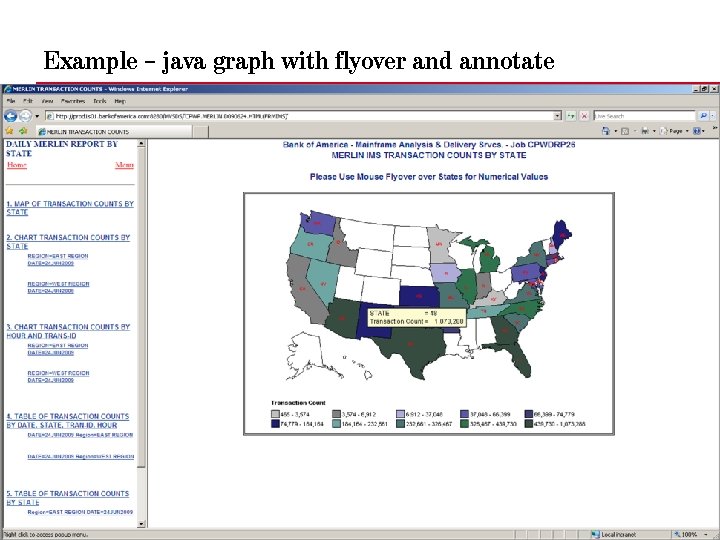Click the legend swatch for 3,574 - 6,912
The width and height of the screenshot is (720, 540).
336,414
